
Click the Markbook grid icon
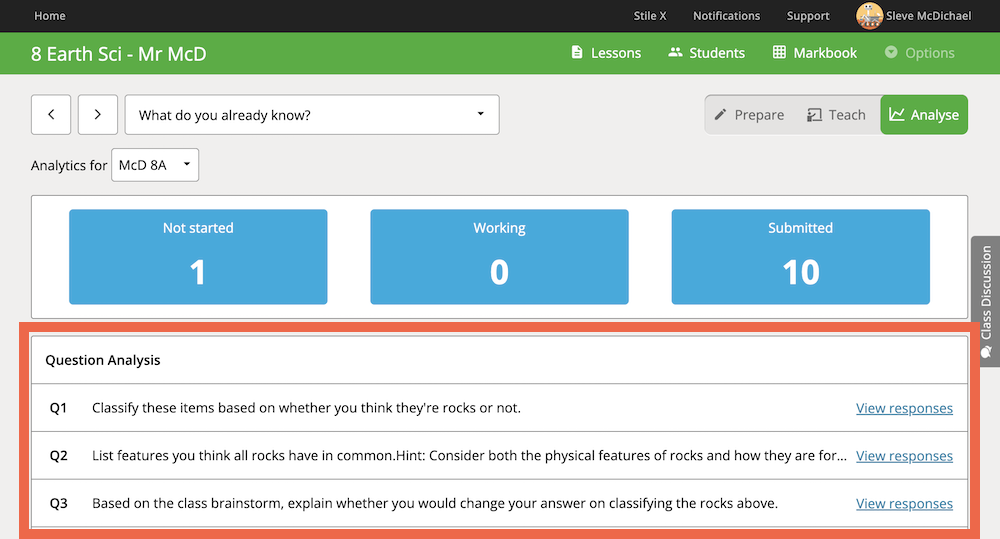coord(779,52)
